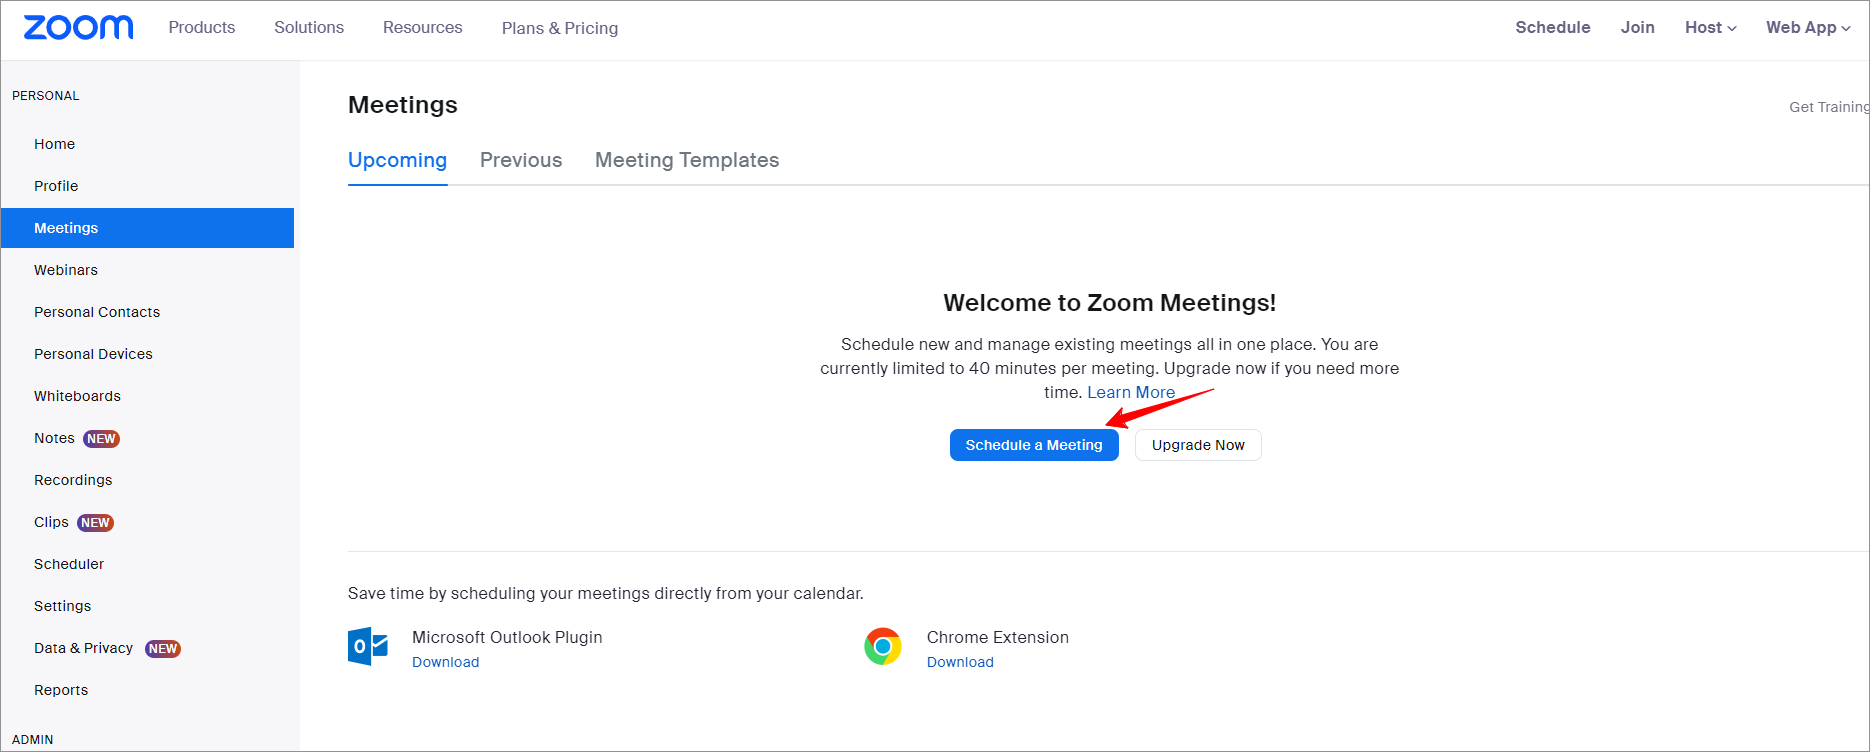Open the Resources menu
Image resolution: width=1870 pixels, height=752 pixels.
click(423, 28)
